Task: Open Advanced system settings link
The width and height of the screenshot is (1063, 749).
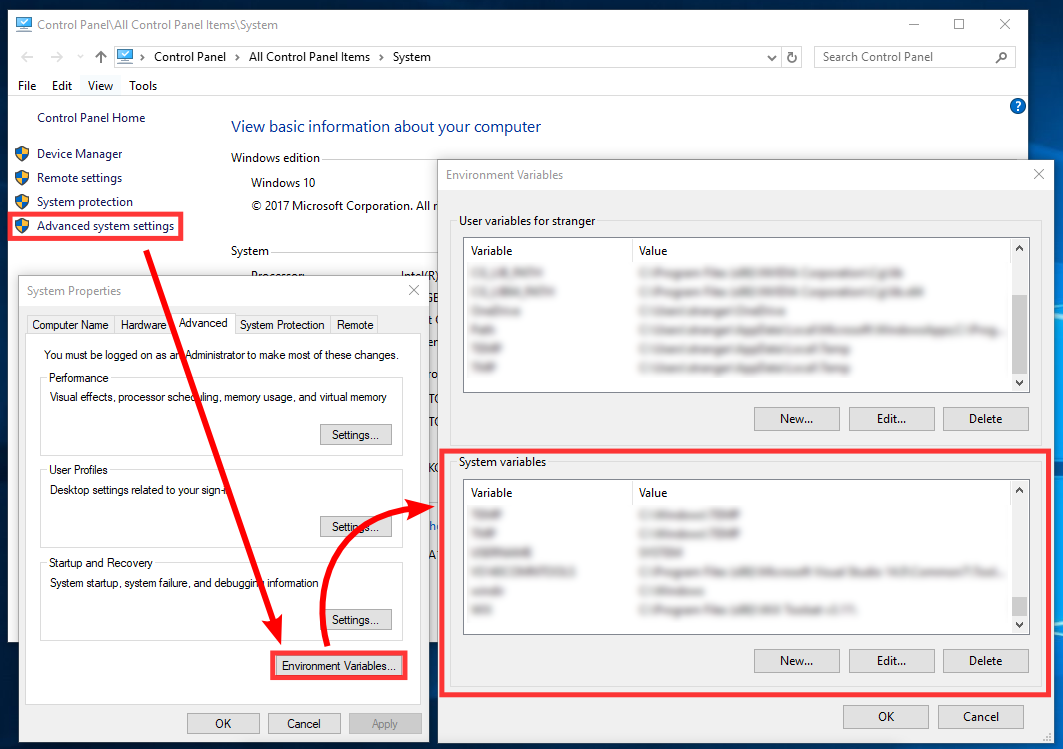Action: (x=105, y=226)
